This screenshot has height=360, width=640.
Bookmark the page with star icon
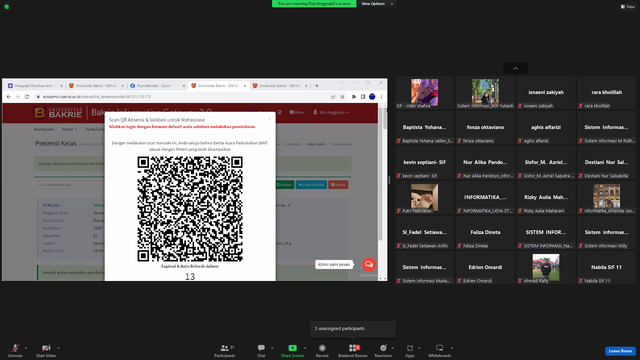342,97
